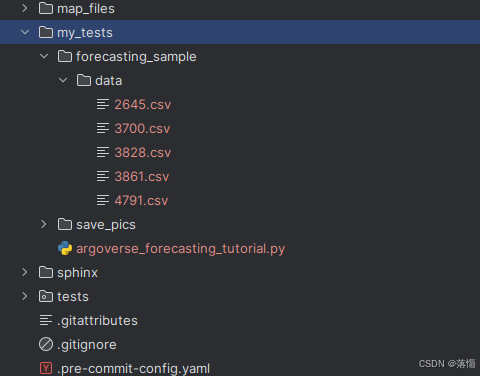Click the Python icon of argoverse_forecasting_tutorial.py

(x=65, y=248)
